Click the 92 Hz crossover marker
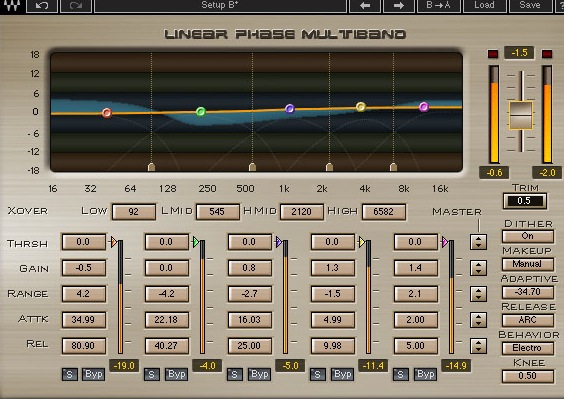The height and width of the screenshot is (399, 564). (151, 167)
